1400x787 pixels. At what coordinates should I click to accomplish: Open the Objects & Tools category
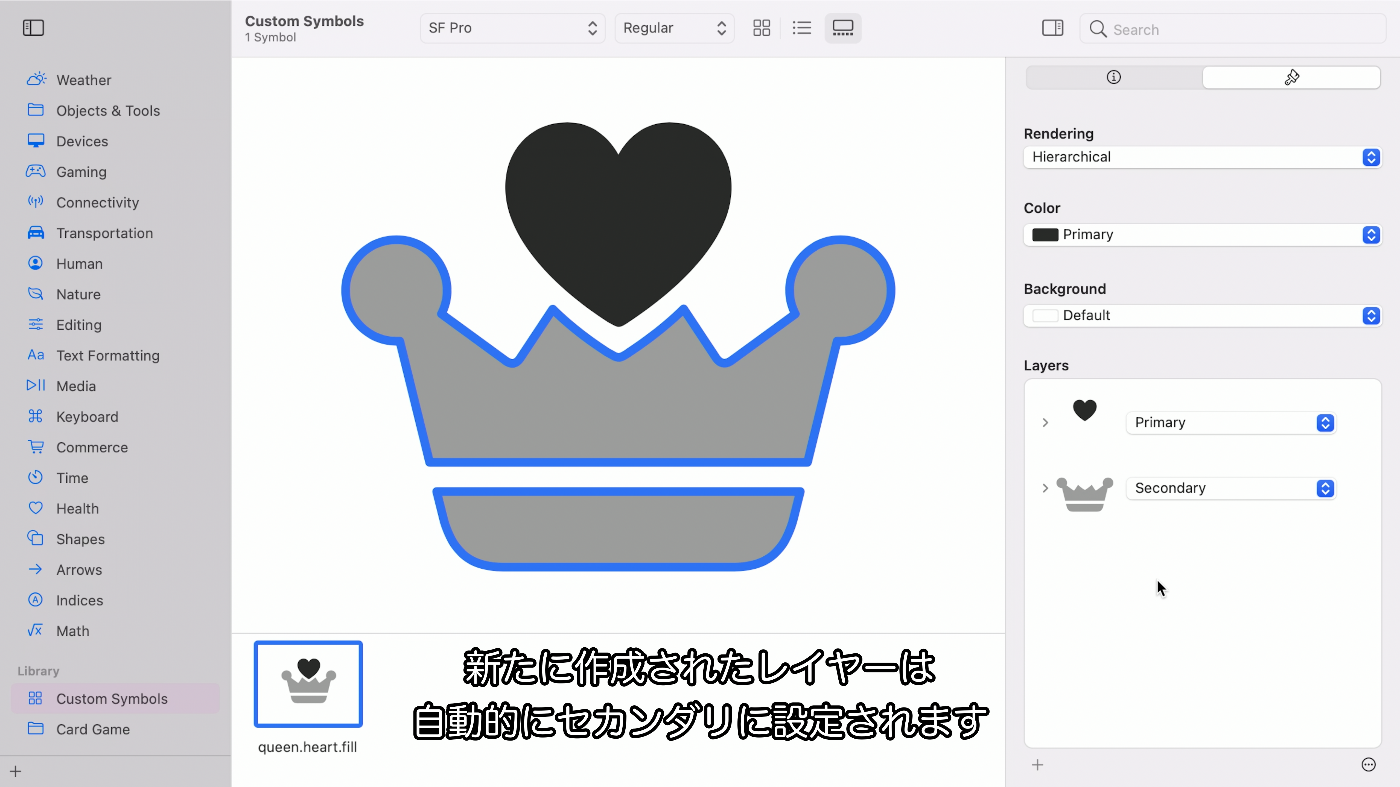pos(115,111)
